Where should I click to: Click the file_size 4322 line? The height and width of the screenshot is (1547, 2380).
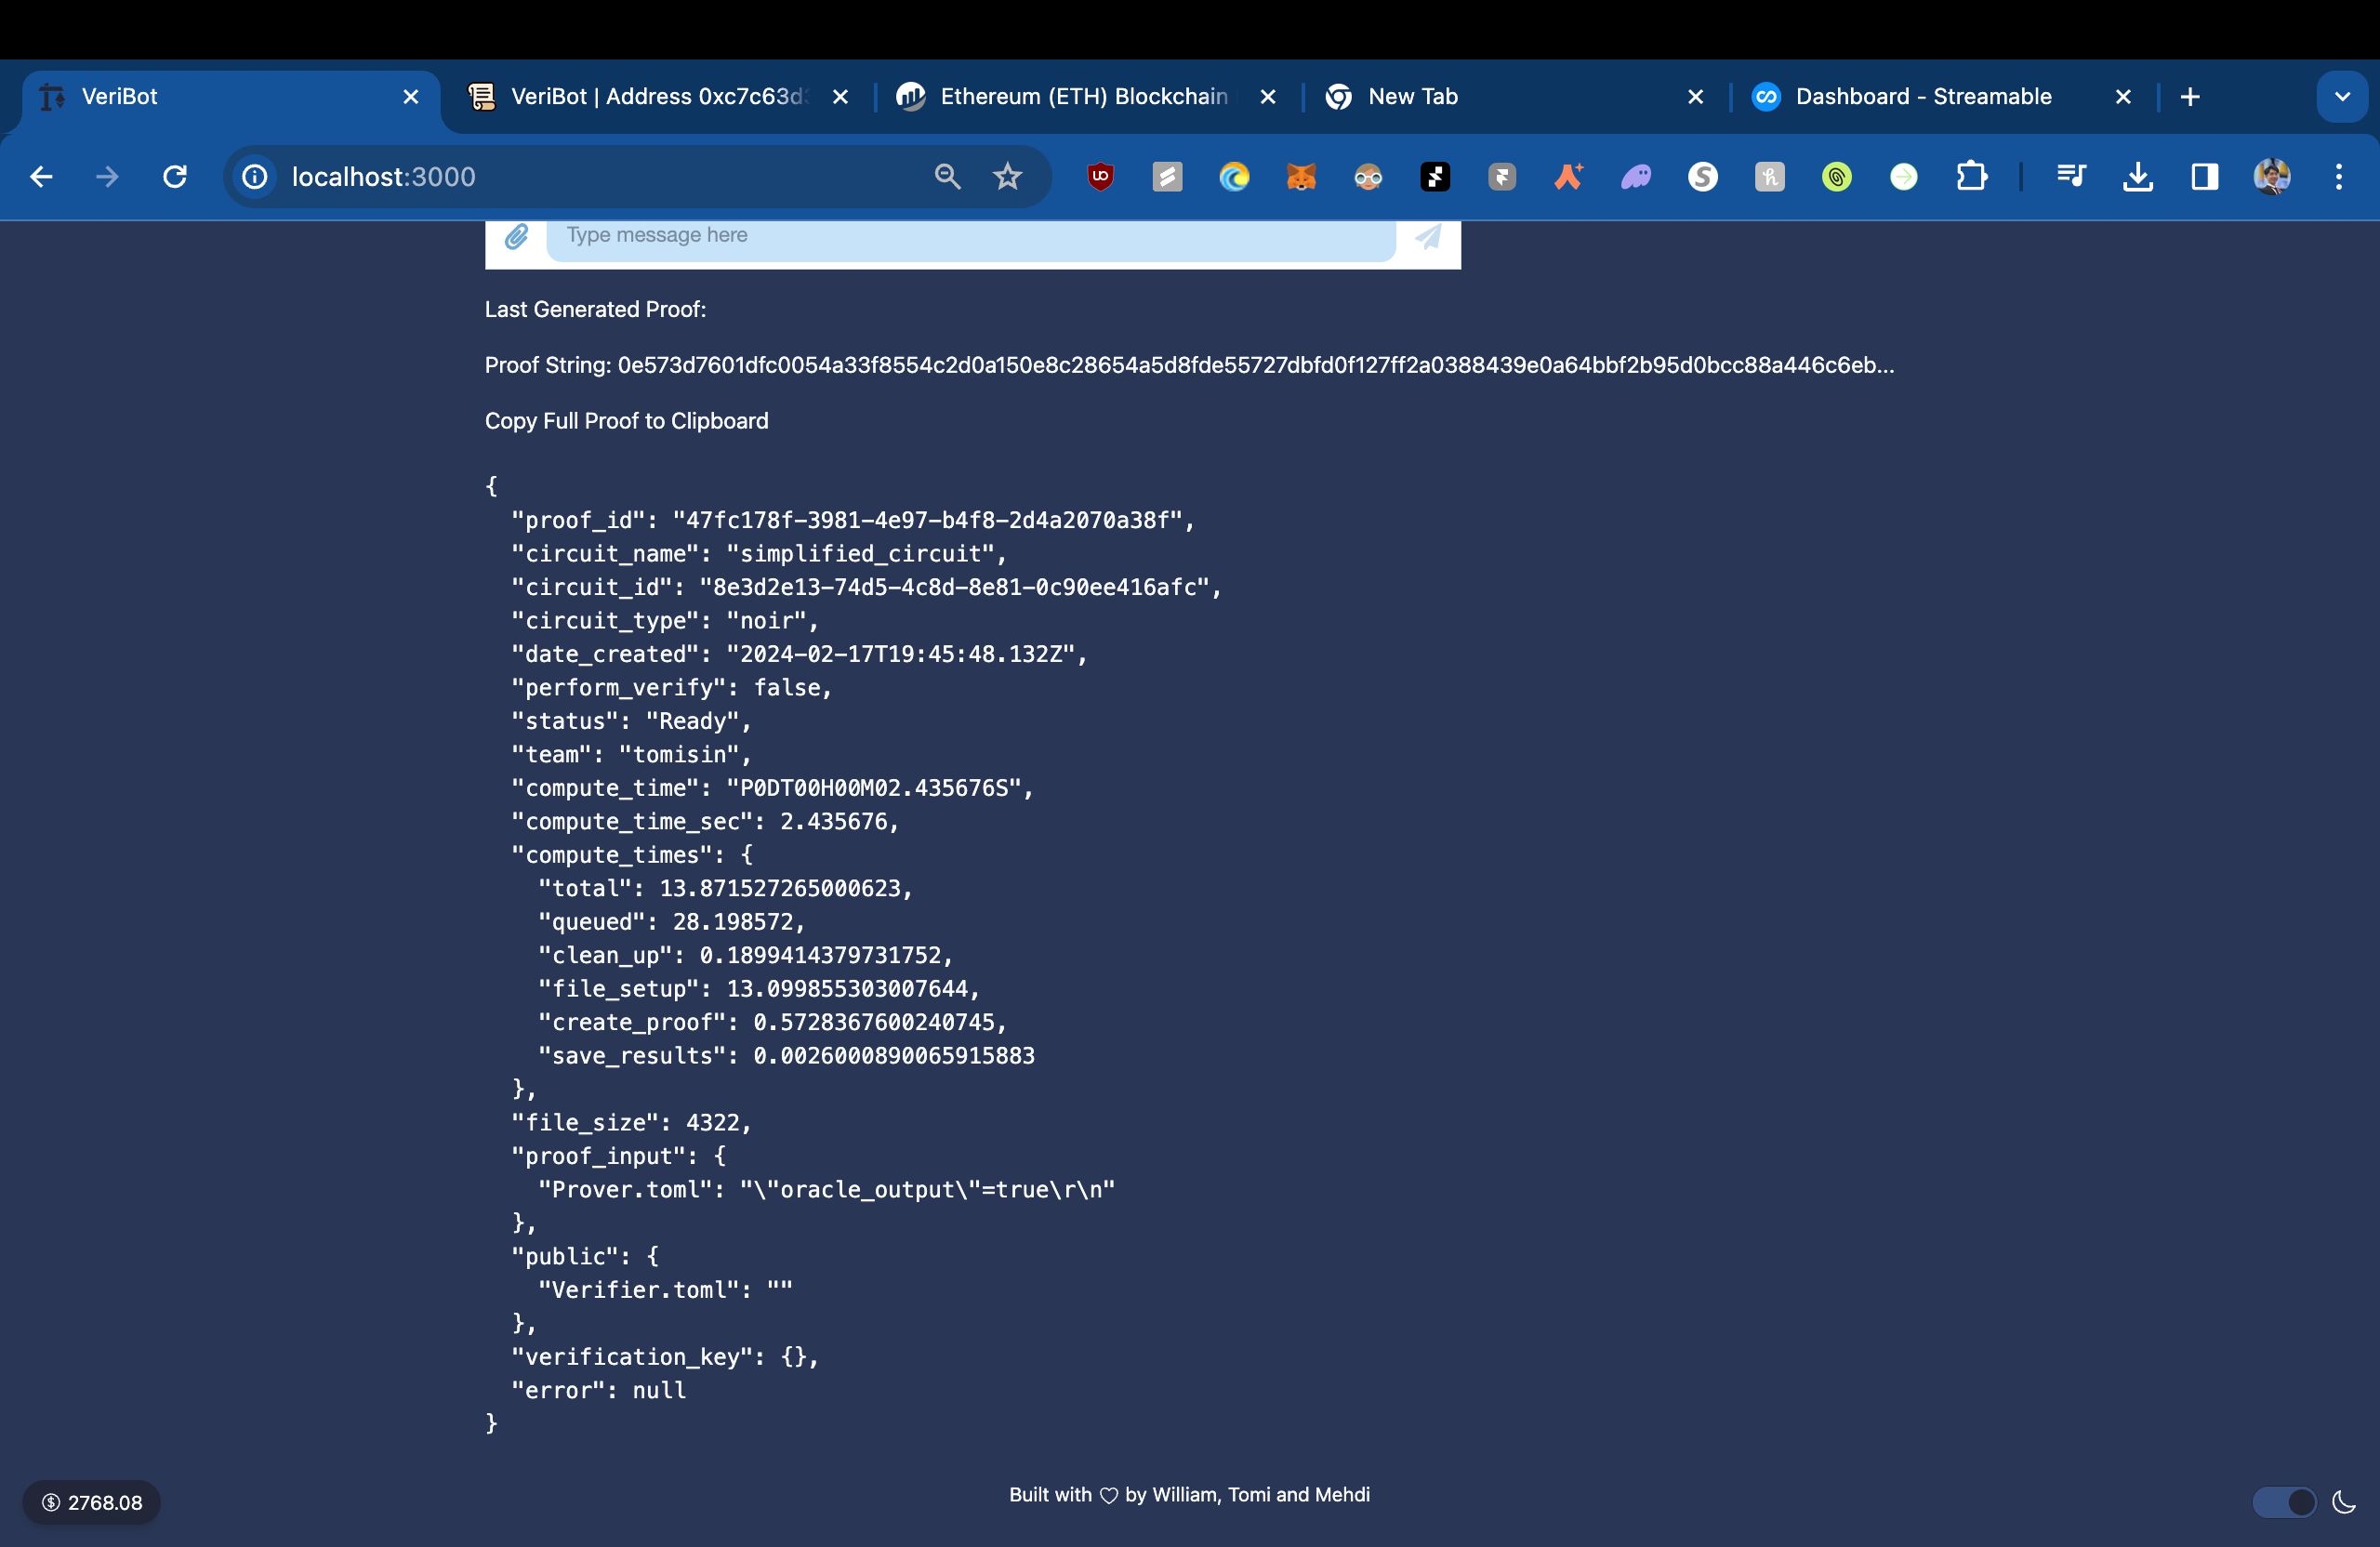coord(631,1122)
